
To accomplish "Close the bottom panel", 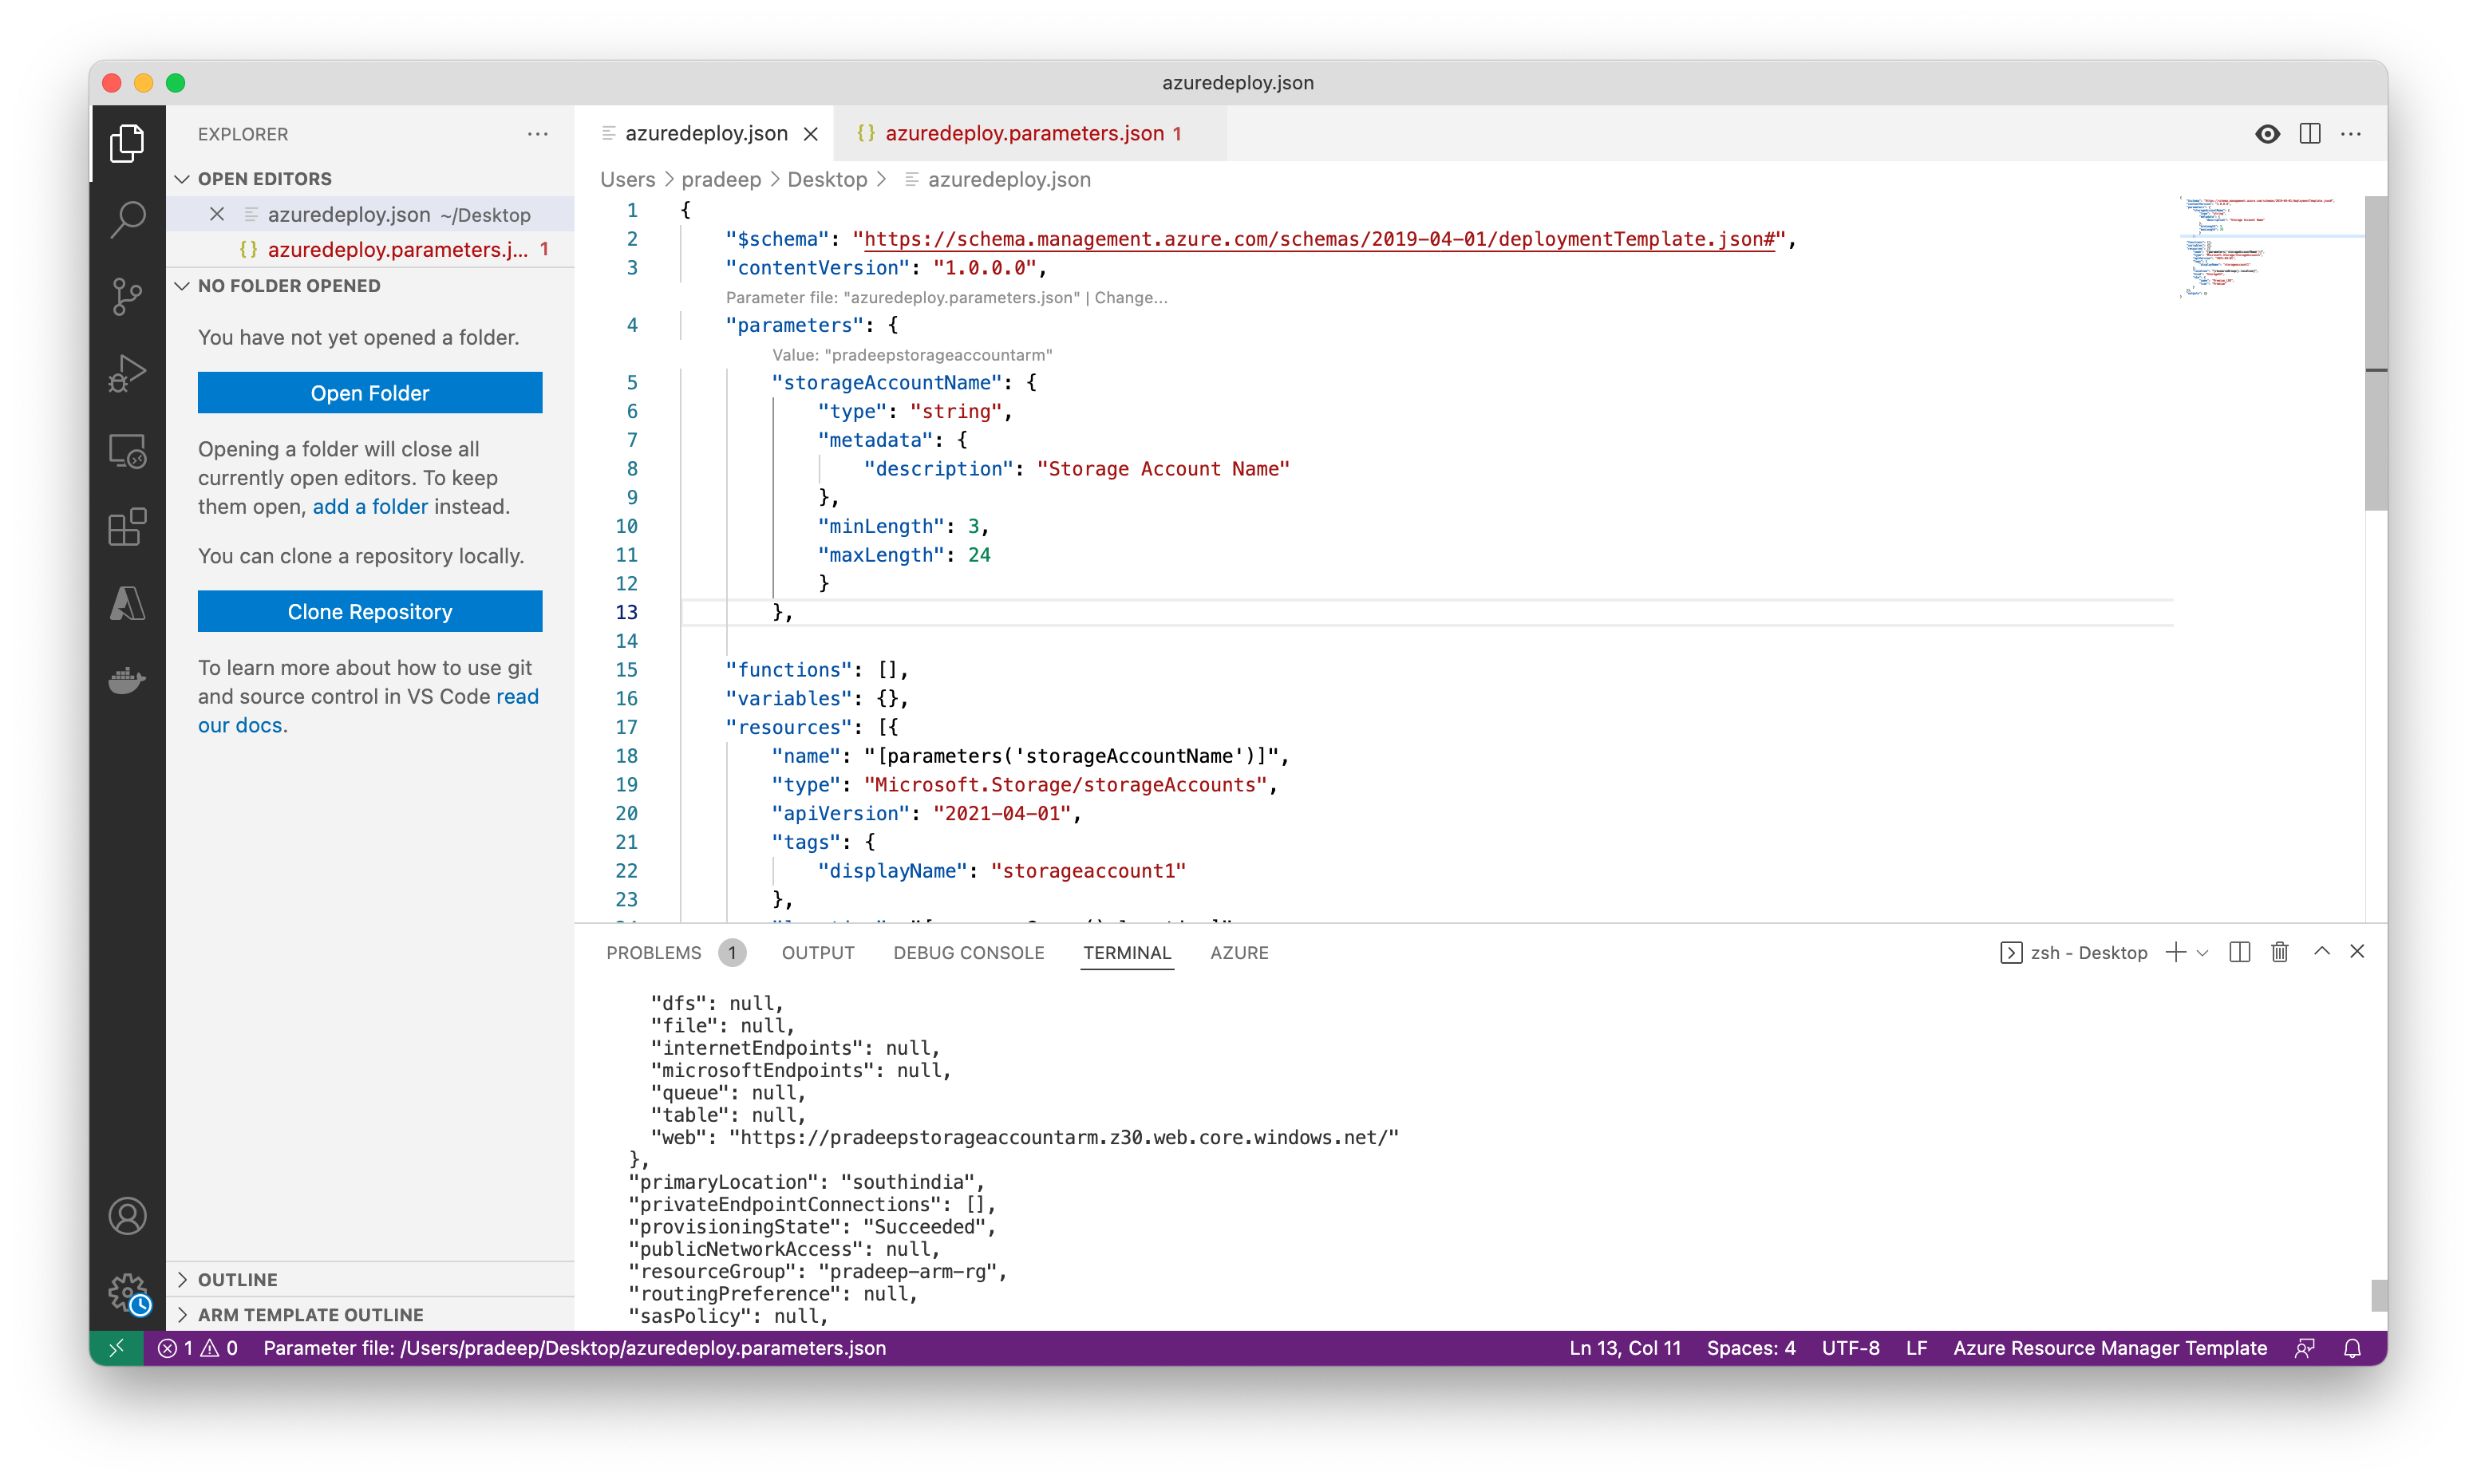I will click(x=2357, y=952).
